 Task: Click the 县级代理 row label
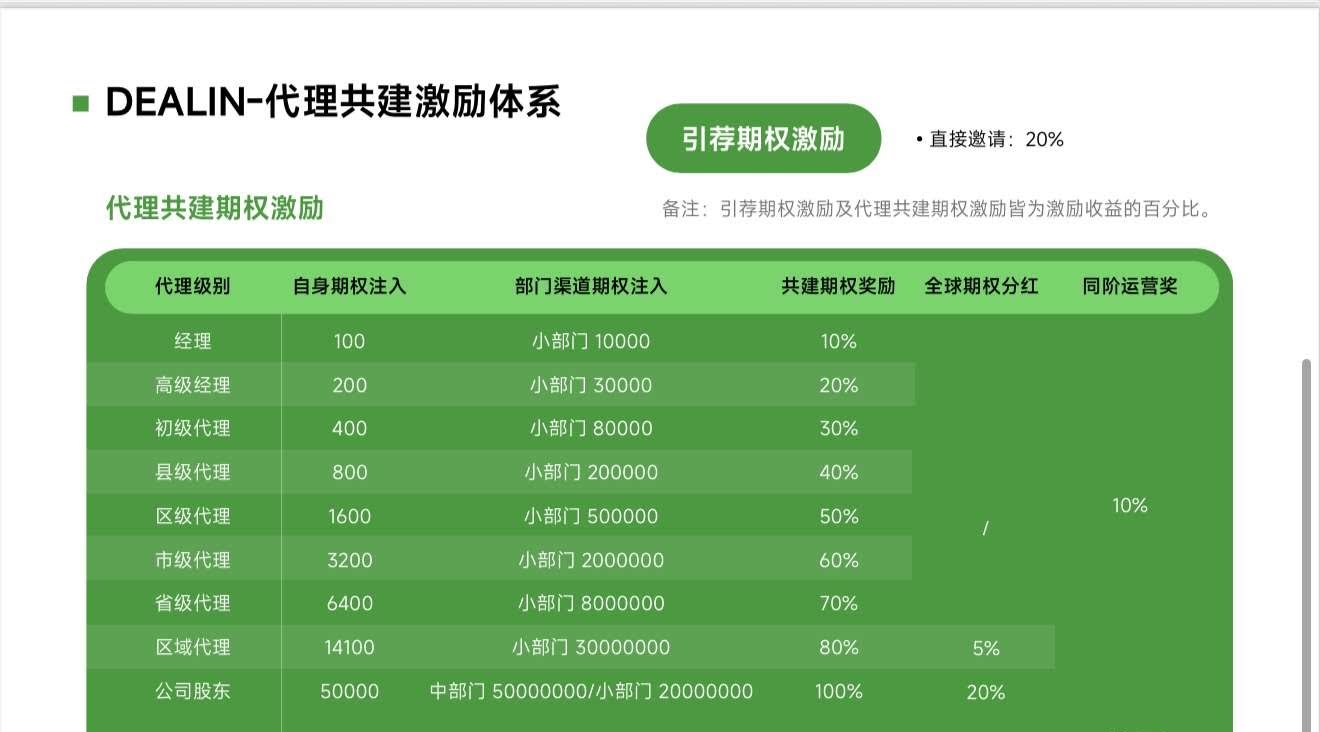tap(193, 472)
